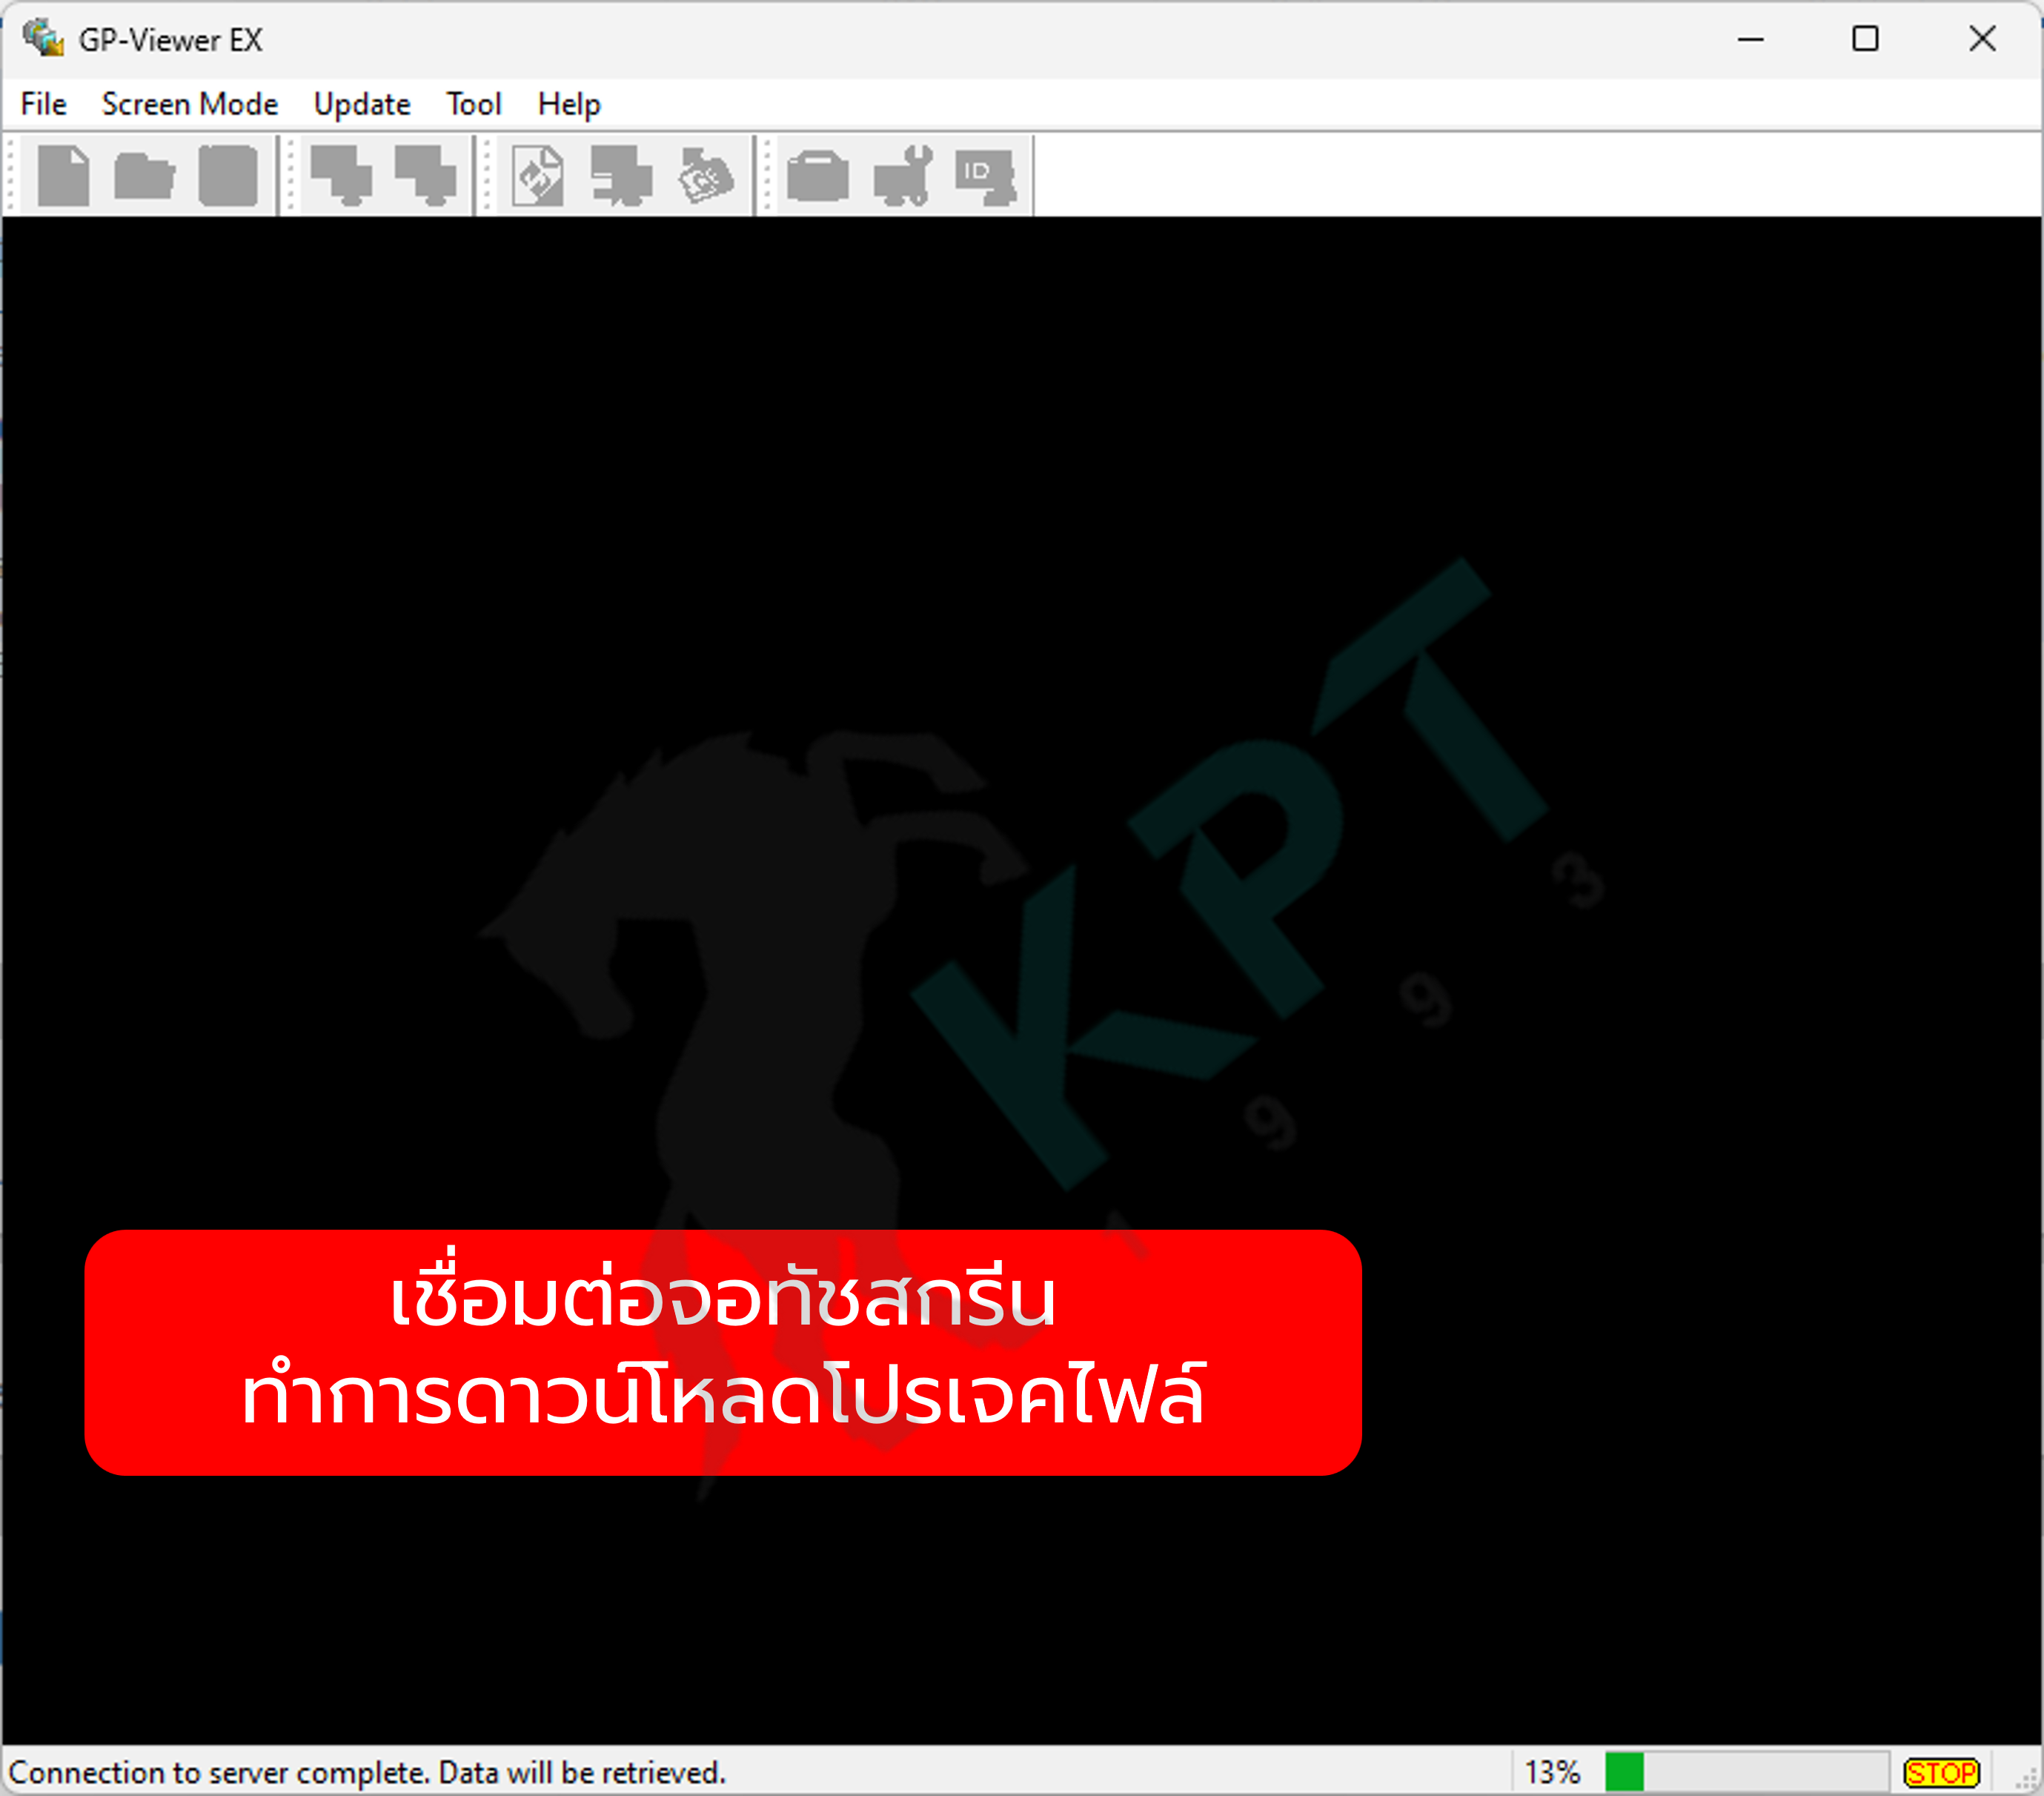This screenshot has width=2044, height=1796.
Task: Click the save disk toolbar icon
Action: coord(228,176)
